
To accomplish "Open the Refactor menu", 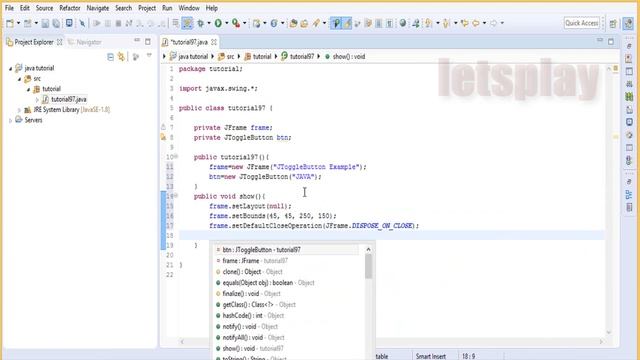I will pos(70,8).
